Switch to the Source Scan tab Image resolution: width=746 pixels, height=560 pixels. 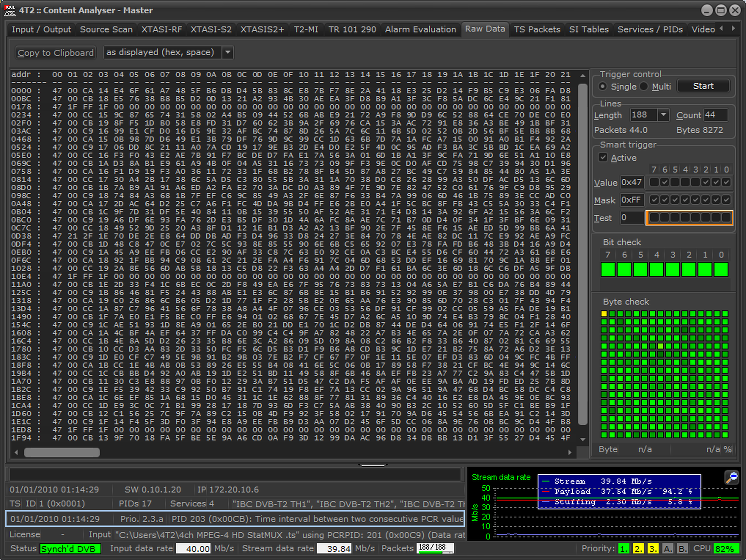106,29
